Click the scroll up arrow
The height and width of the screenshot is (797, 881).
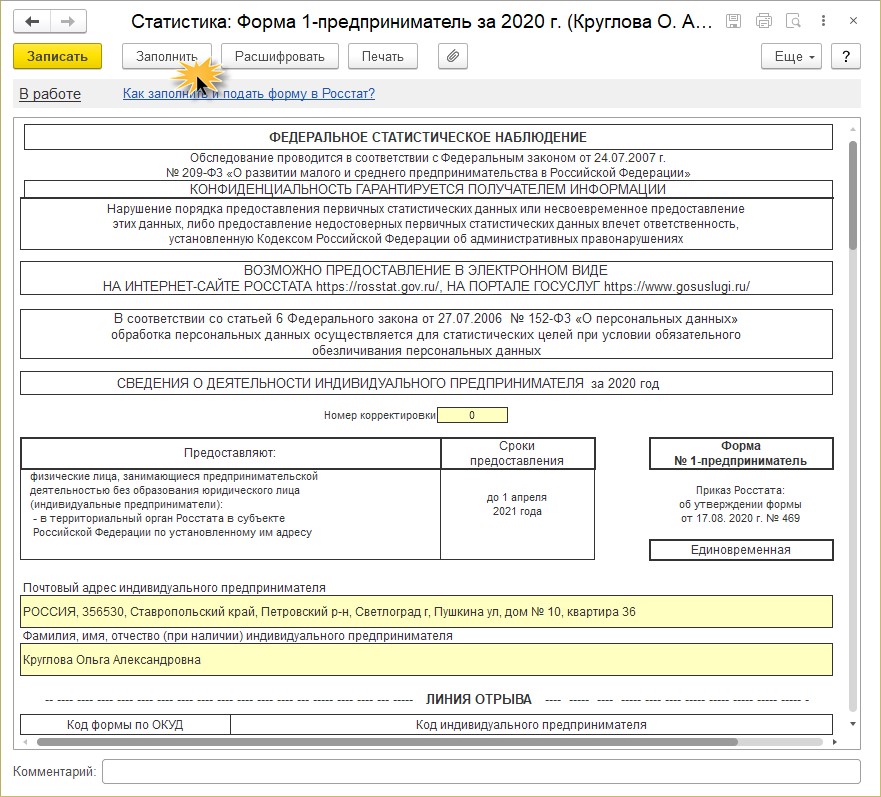(853, 129)
